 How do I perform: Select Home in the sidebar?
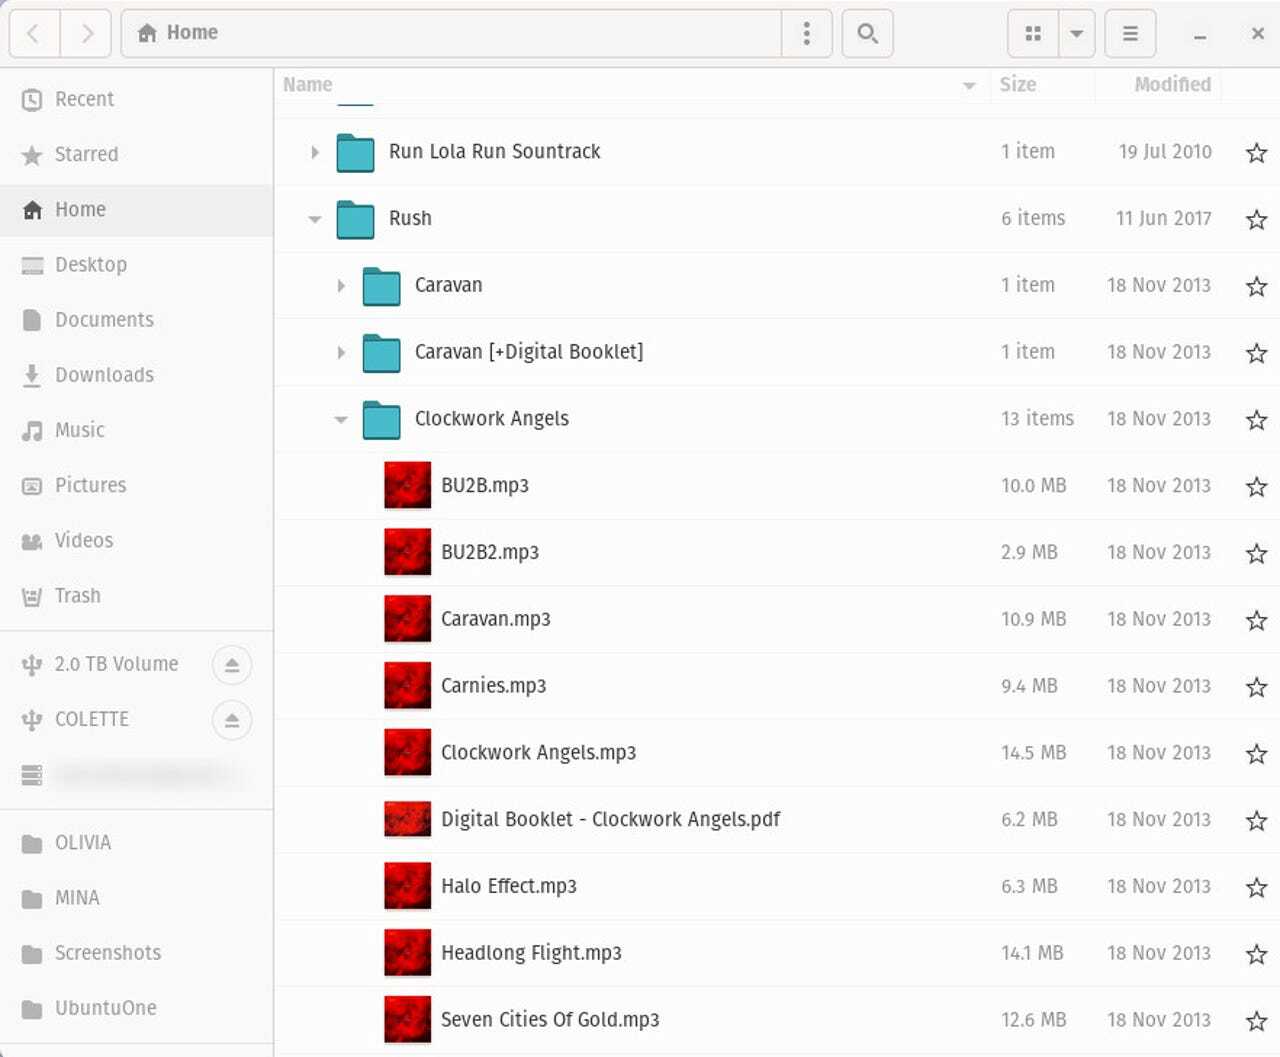[136, 209]
